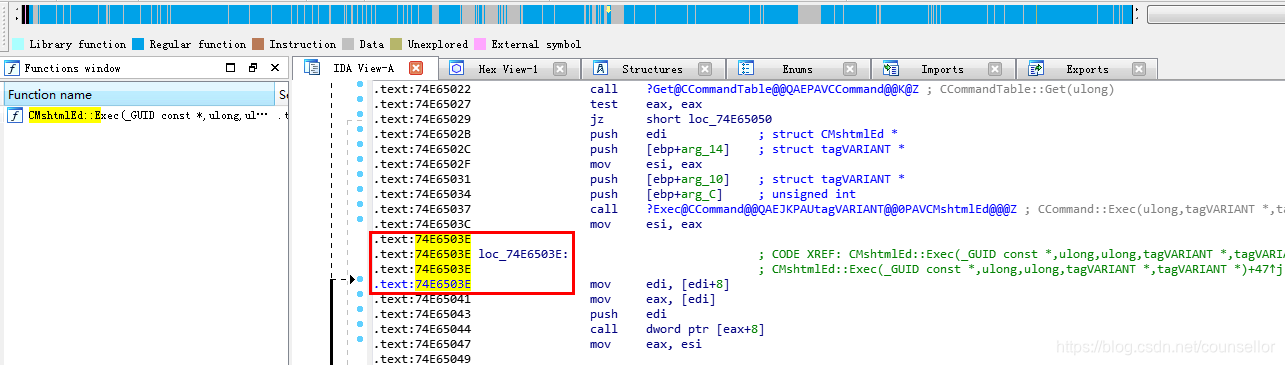Click arg_14 operand in push instruction
The height and width of the screenshot is (365, 1285).
point(703,149)
